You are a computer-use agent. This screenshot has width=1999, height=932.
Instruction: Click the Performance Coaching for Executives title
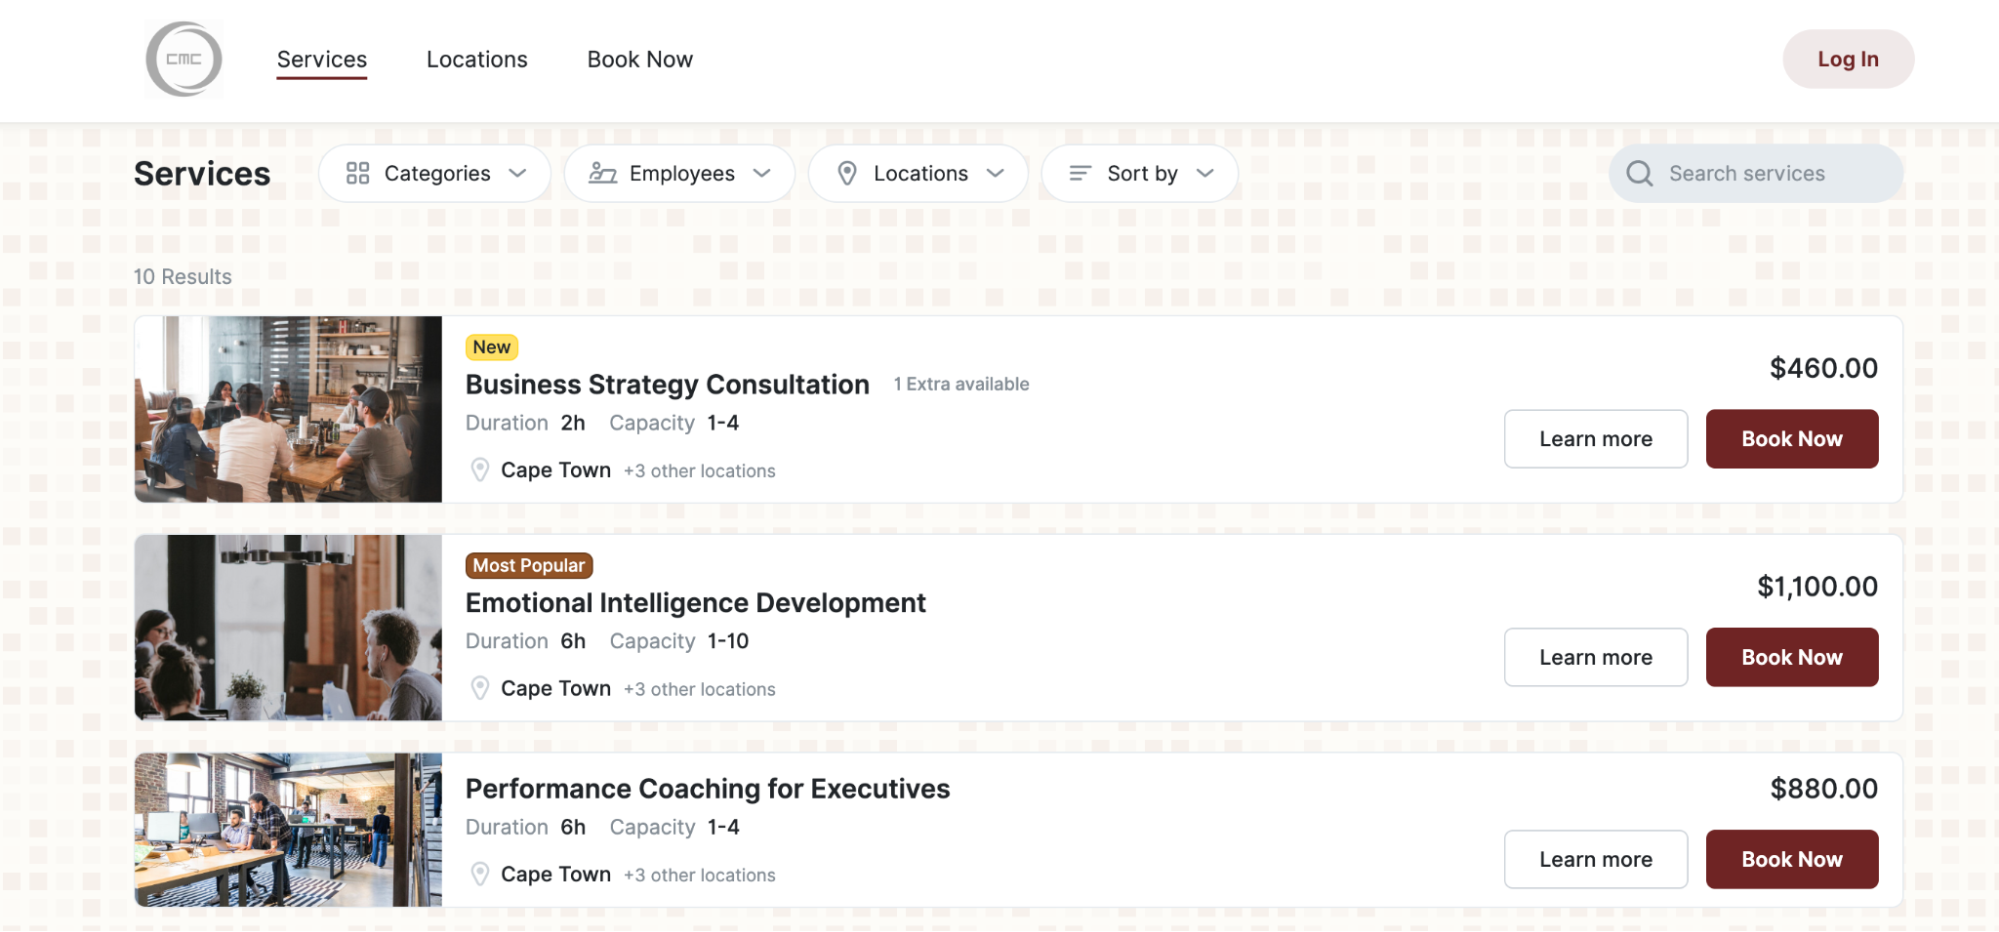[708, 789]
